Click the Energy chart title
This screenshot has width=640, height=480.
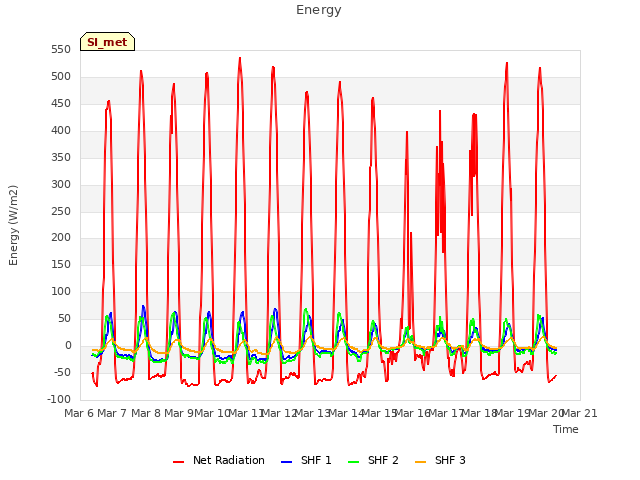point(319,10)
